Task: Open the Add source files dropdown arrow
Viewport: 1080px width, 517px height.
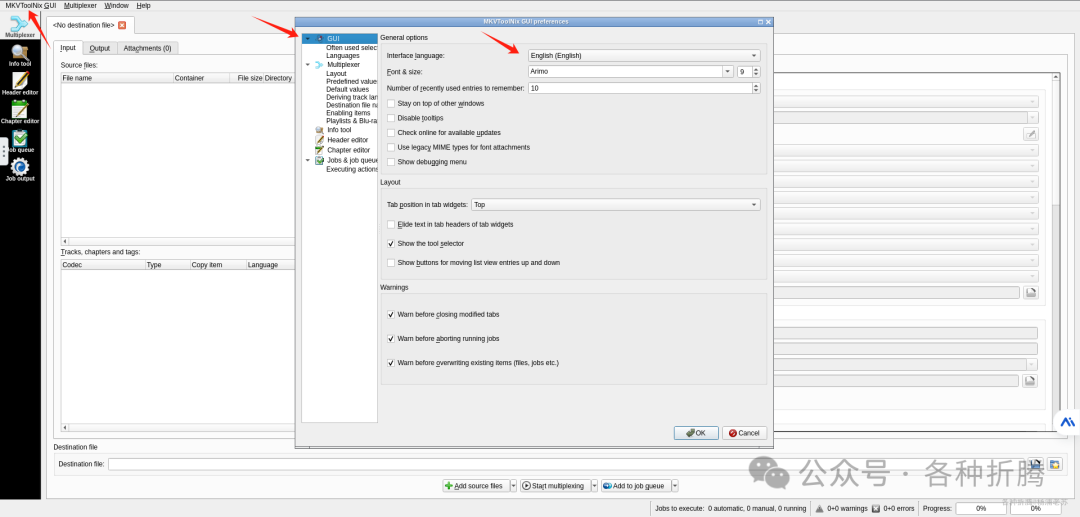Action: pos(513,486)
